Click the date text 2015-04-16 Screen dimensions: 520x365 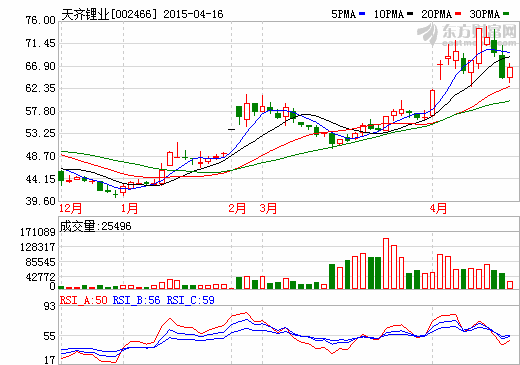[x=193, y=14]
